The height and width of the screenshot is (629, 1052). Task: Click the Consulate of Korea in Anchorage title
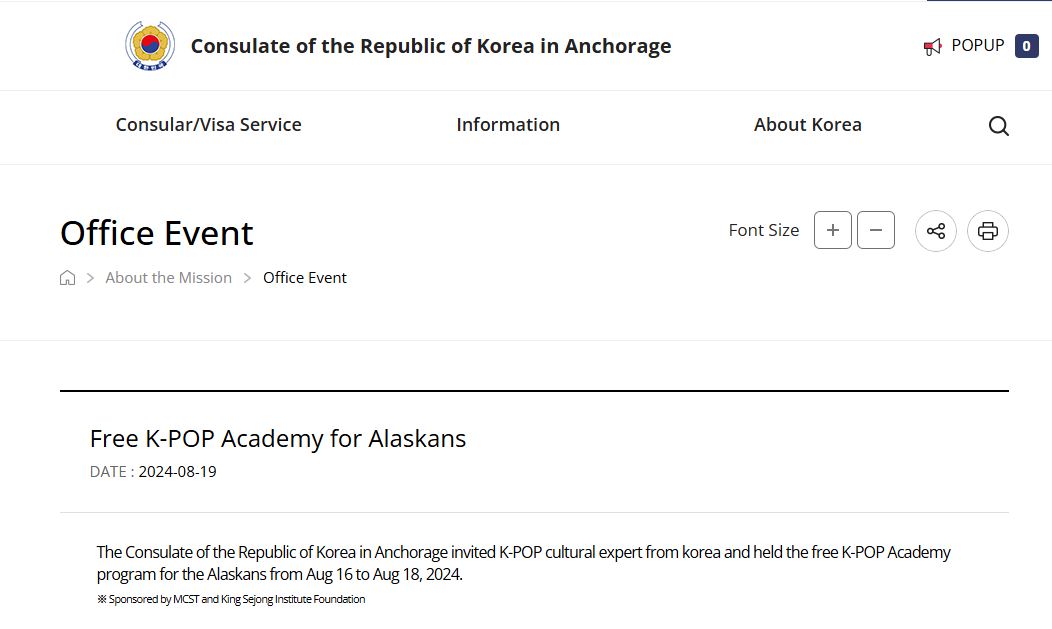(431, 46)
